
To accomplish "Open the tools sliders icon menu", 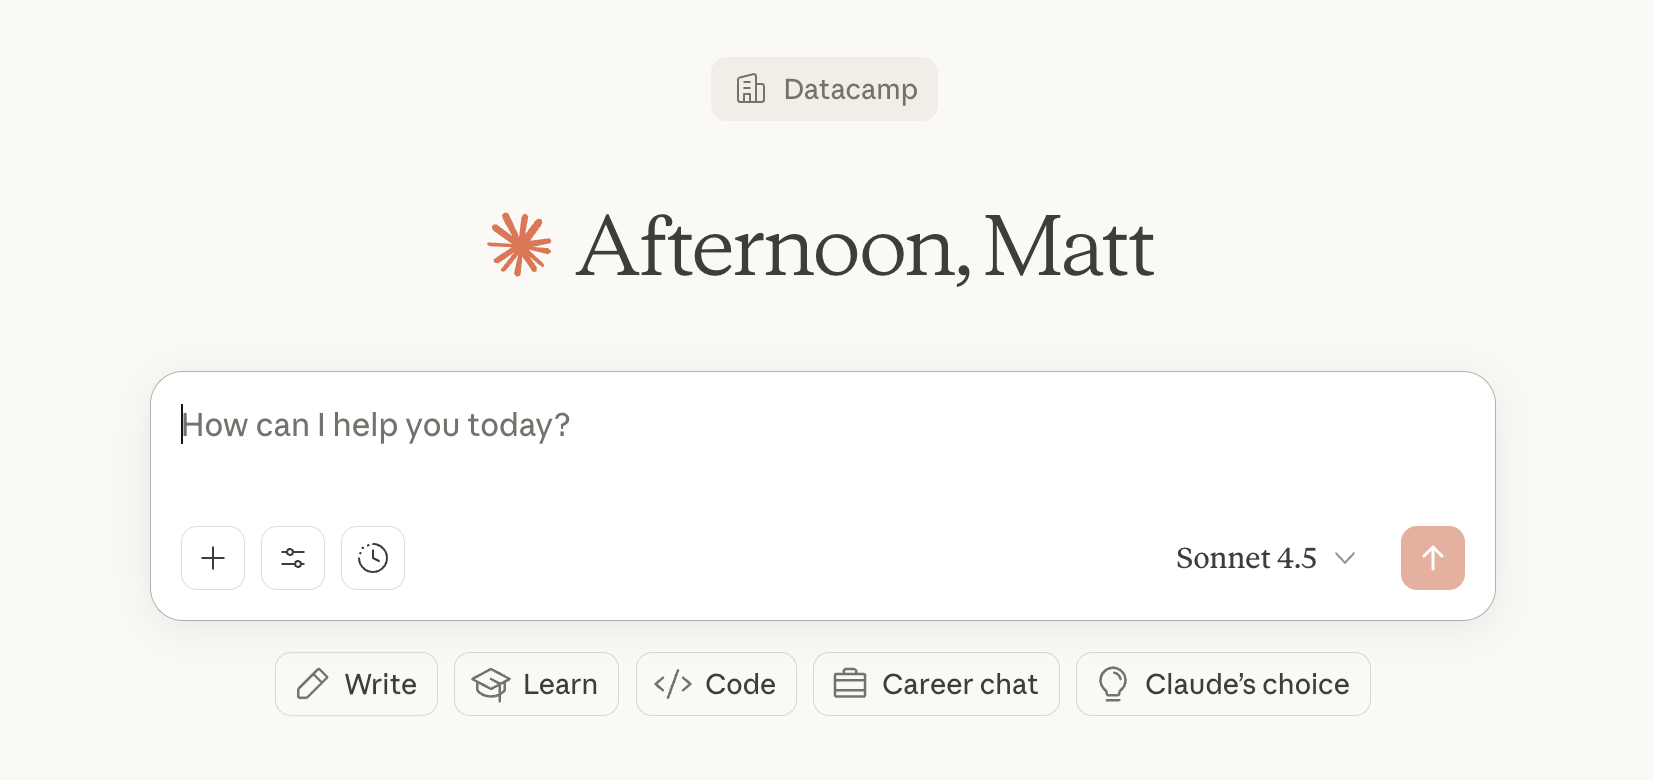I will [293, 558].
